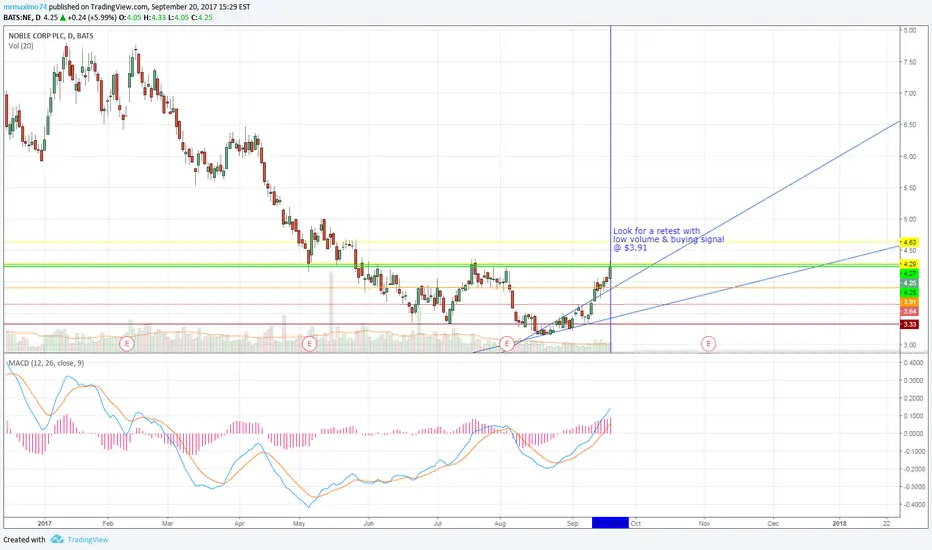932x550 pixels.
Task: Click the Nov label on the time axis
Action: pyautogui.click(x=704, y=524)
